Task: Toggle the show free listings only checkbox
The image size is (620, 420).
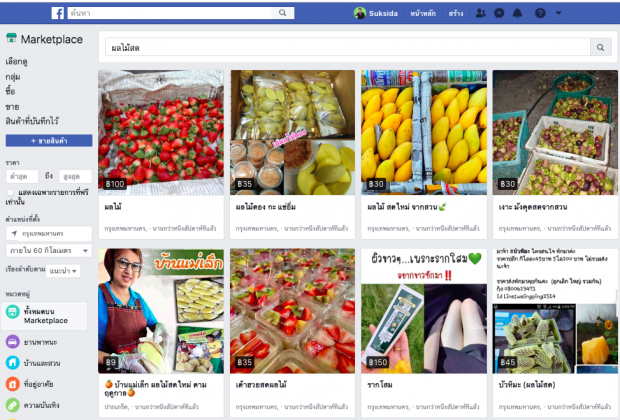Action: click(x=10, y=193)
